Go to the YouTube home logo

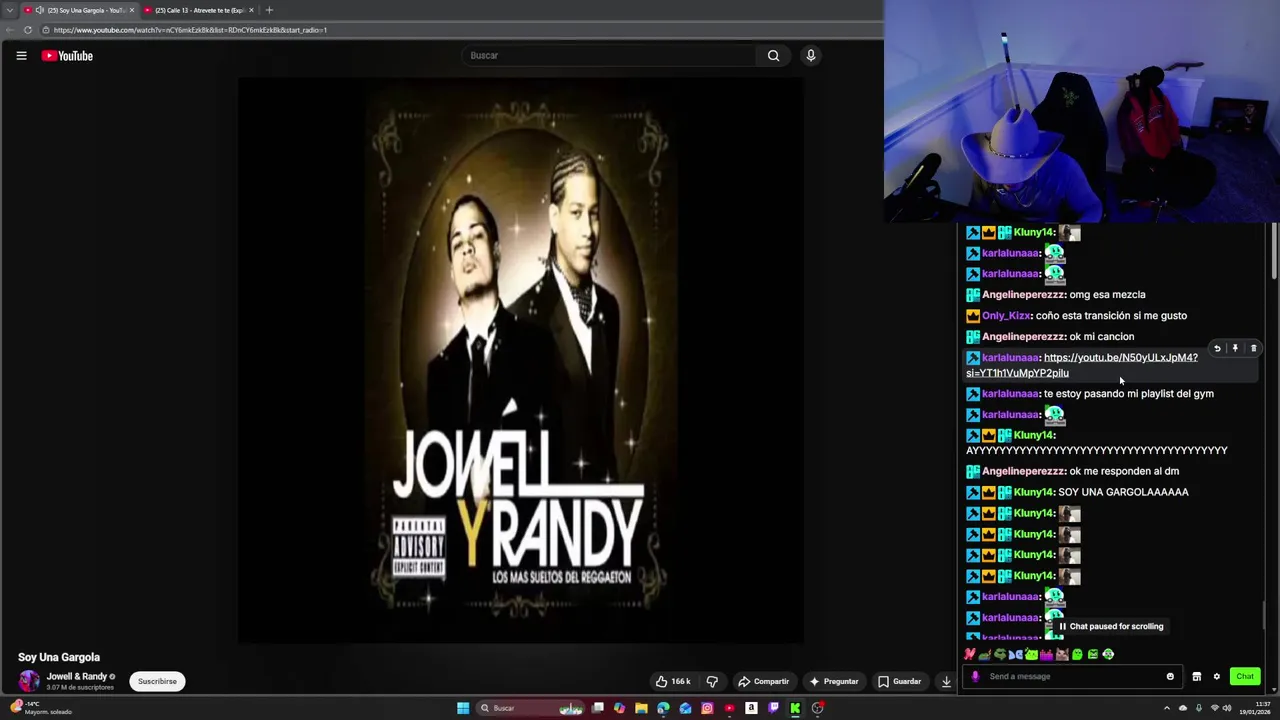pos(67,56)
